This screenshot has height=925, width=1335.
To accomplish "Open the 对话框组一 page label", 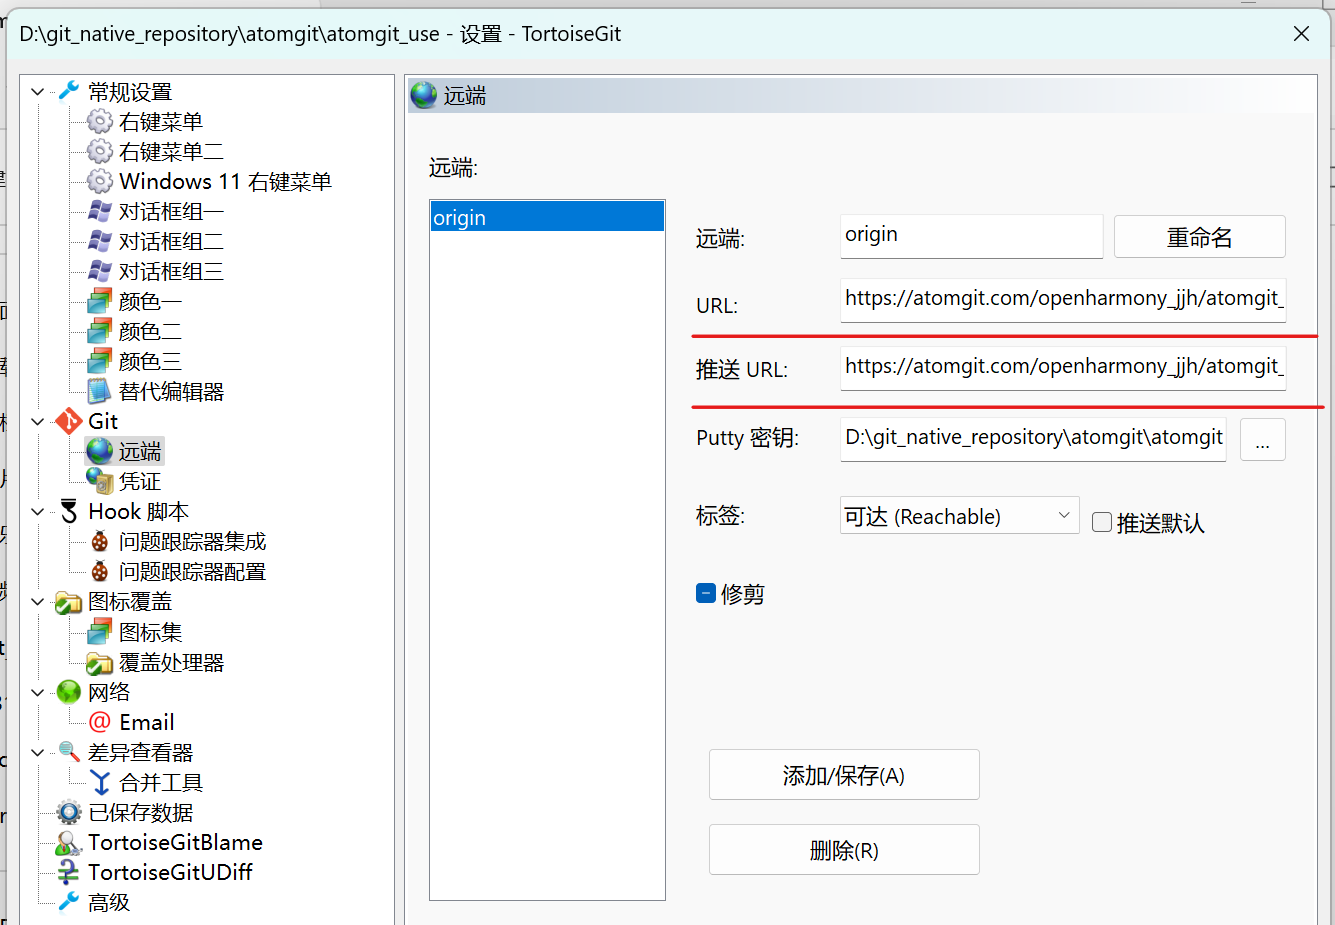I will [171, 212].
